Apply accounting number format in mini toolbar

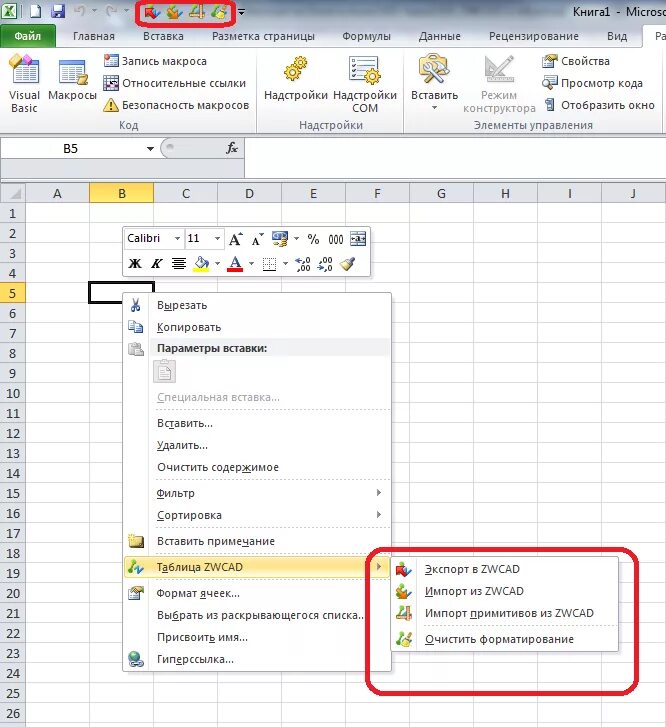280,239
